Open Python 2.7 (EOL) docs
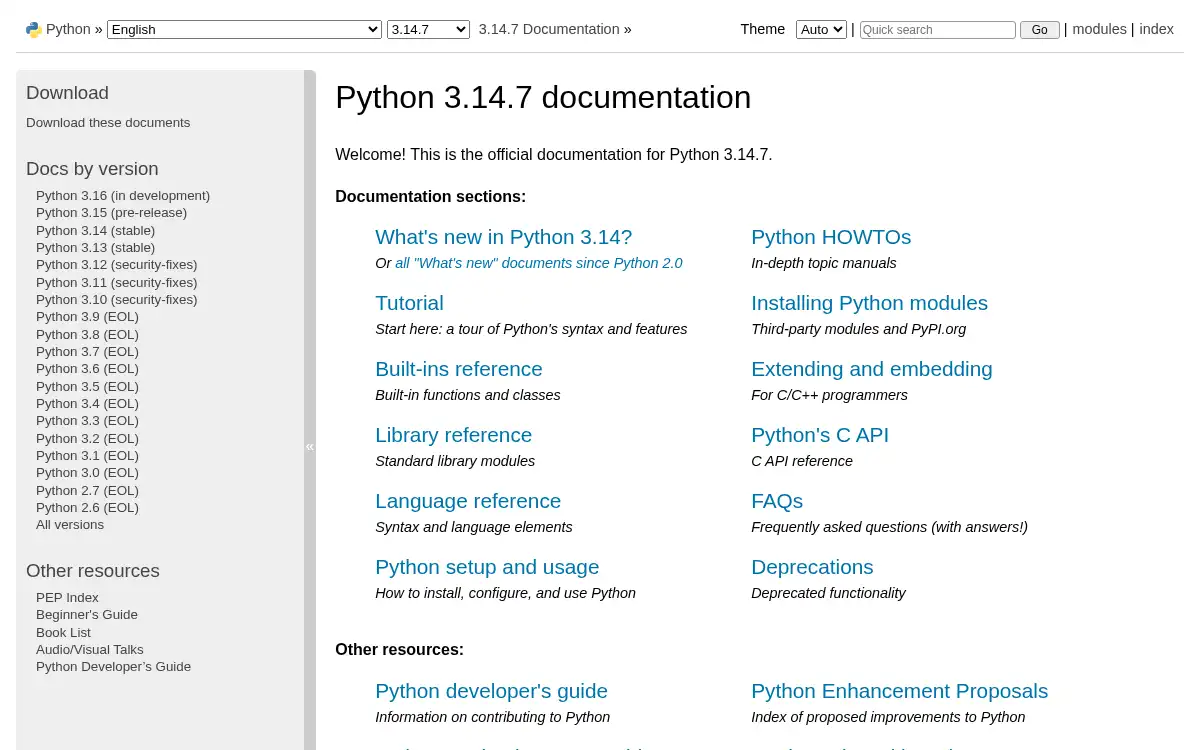This screenshot has height=750, width=1200. coord(87,491)
